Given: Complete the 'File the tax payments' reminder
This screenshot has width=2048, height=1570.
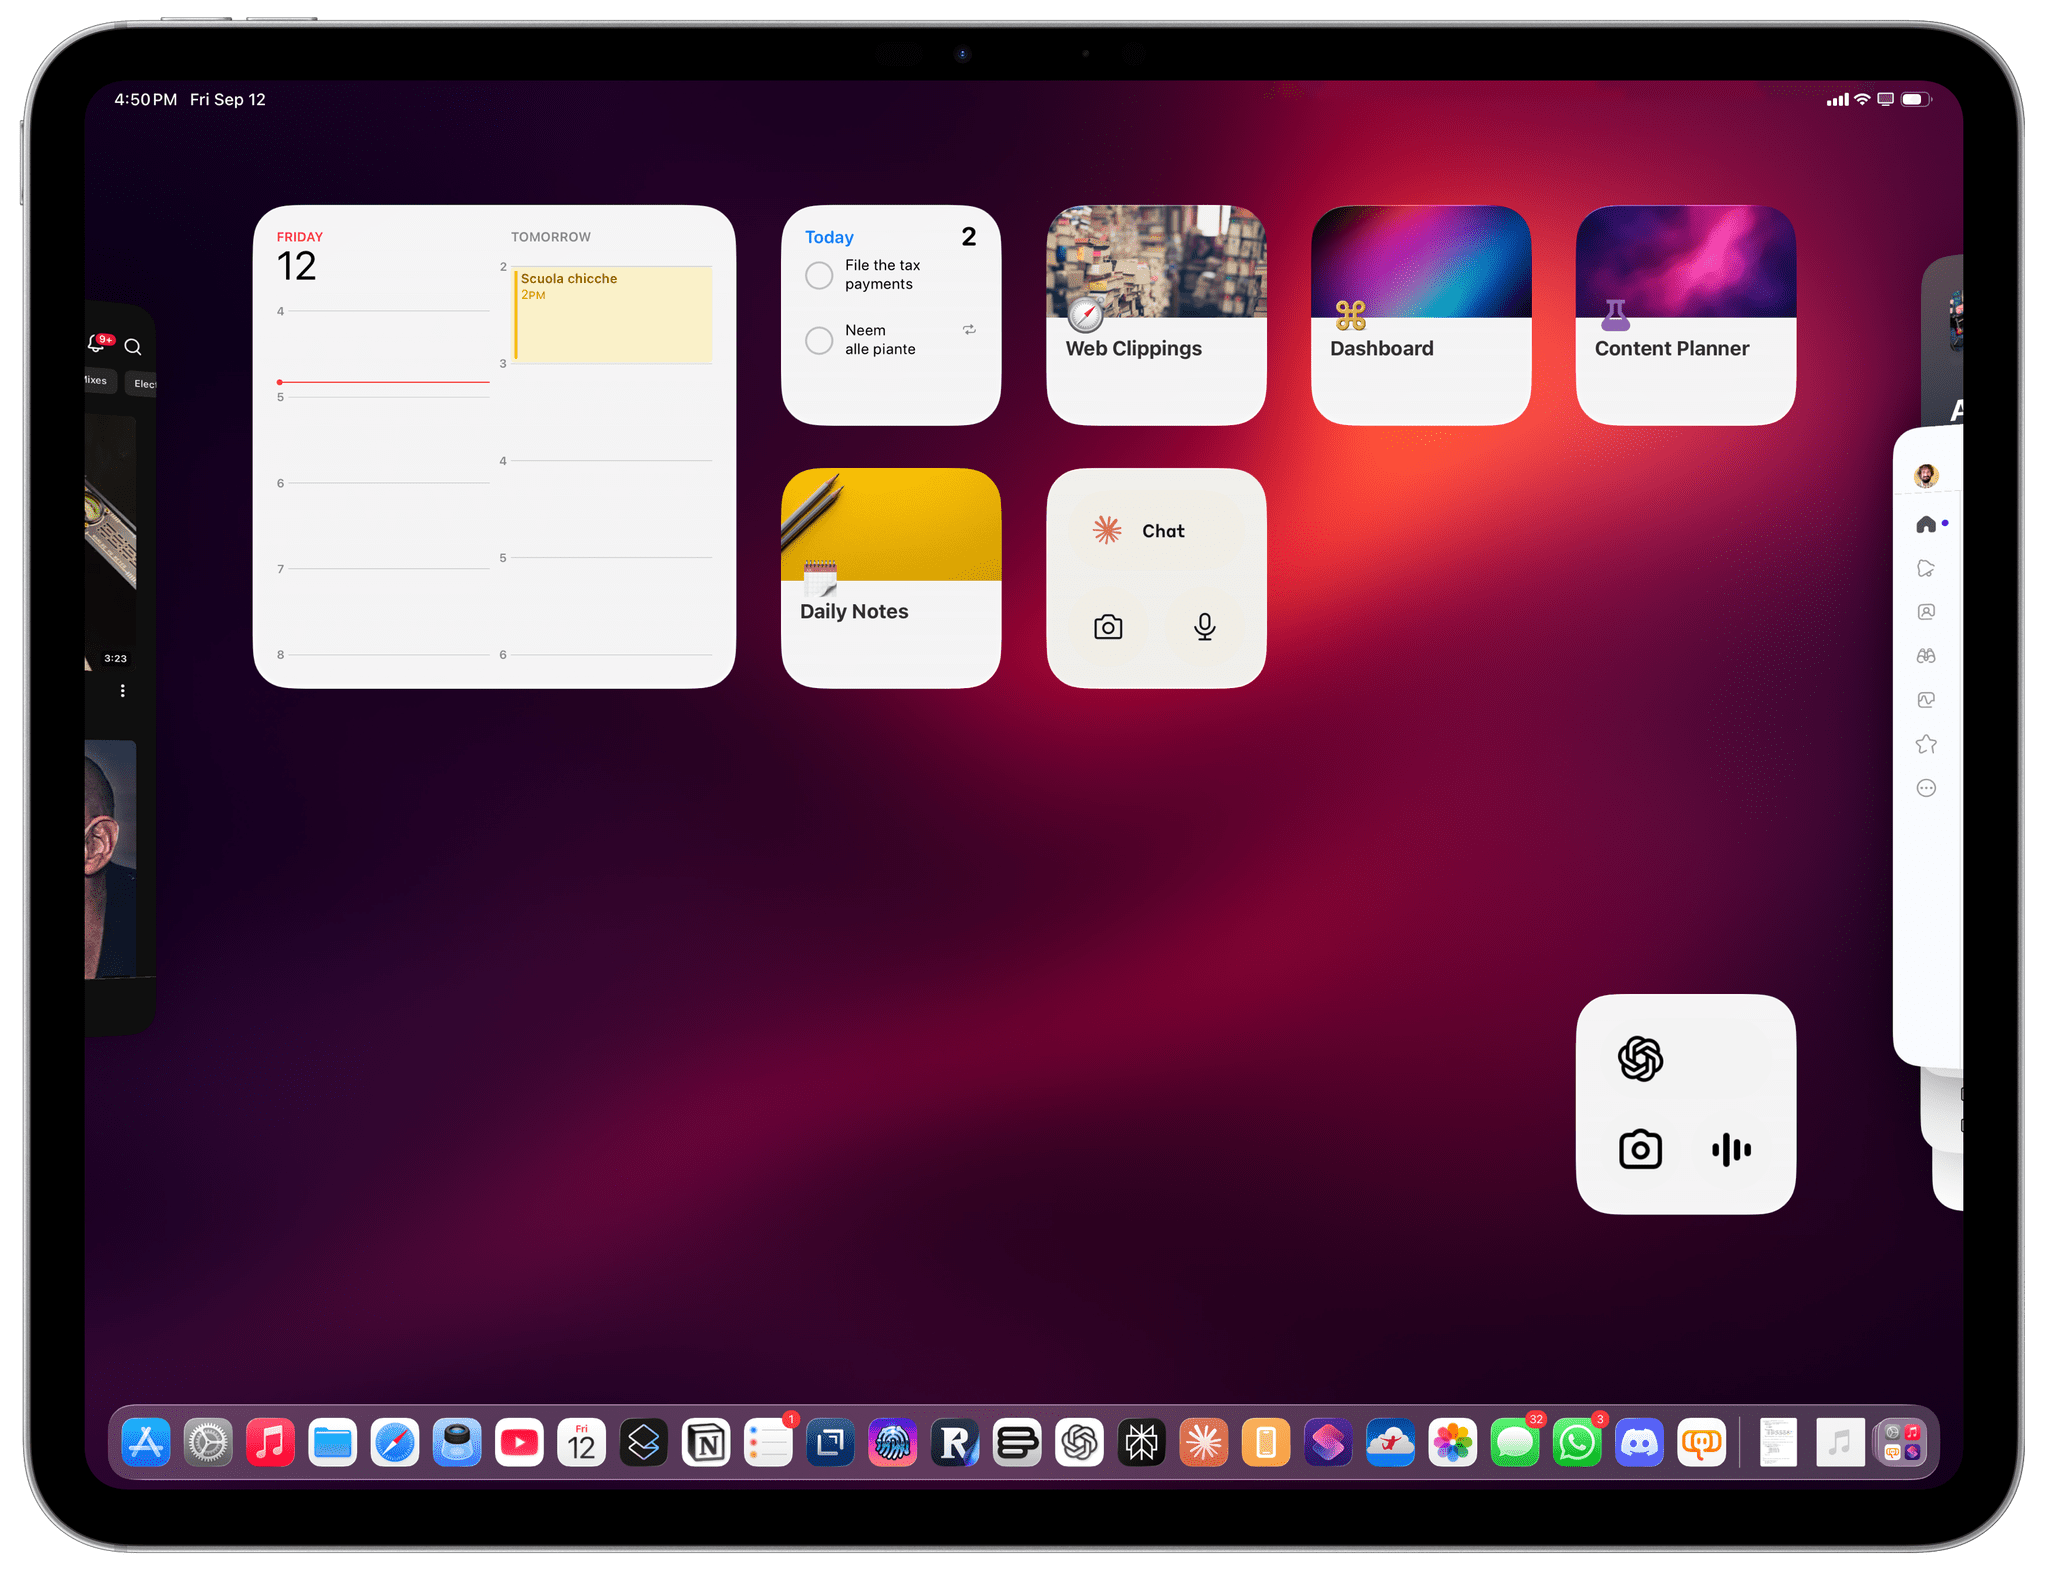Looking at the screenshot, I should tap(819, 275).
